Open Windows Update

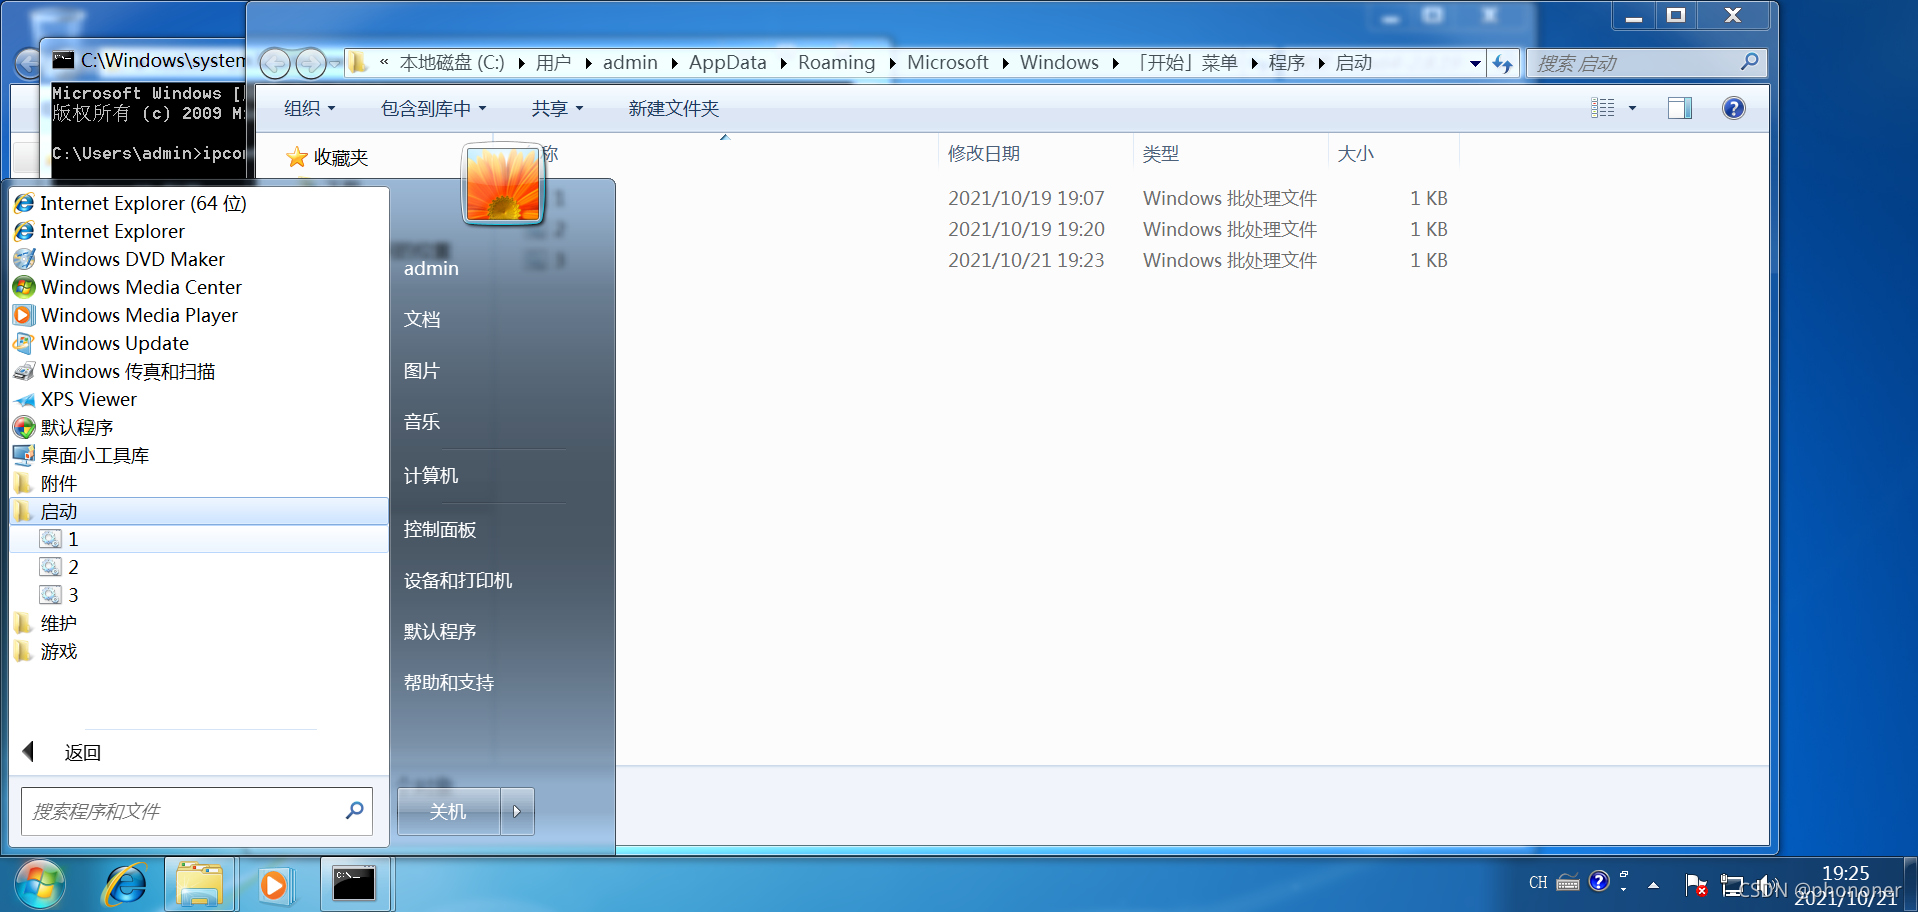click(x=102, y=343)
